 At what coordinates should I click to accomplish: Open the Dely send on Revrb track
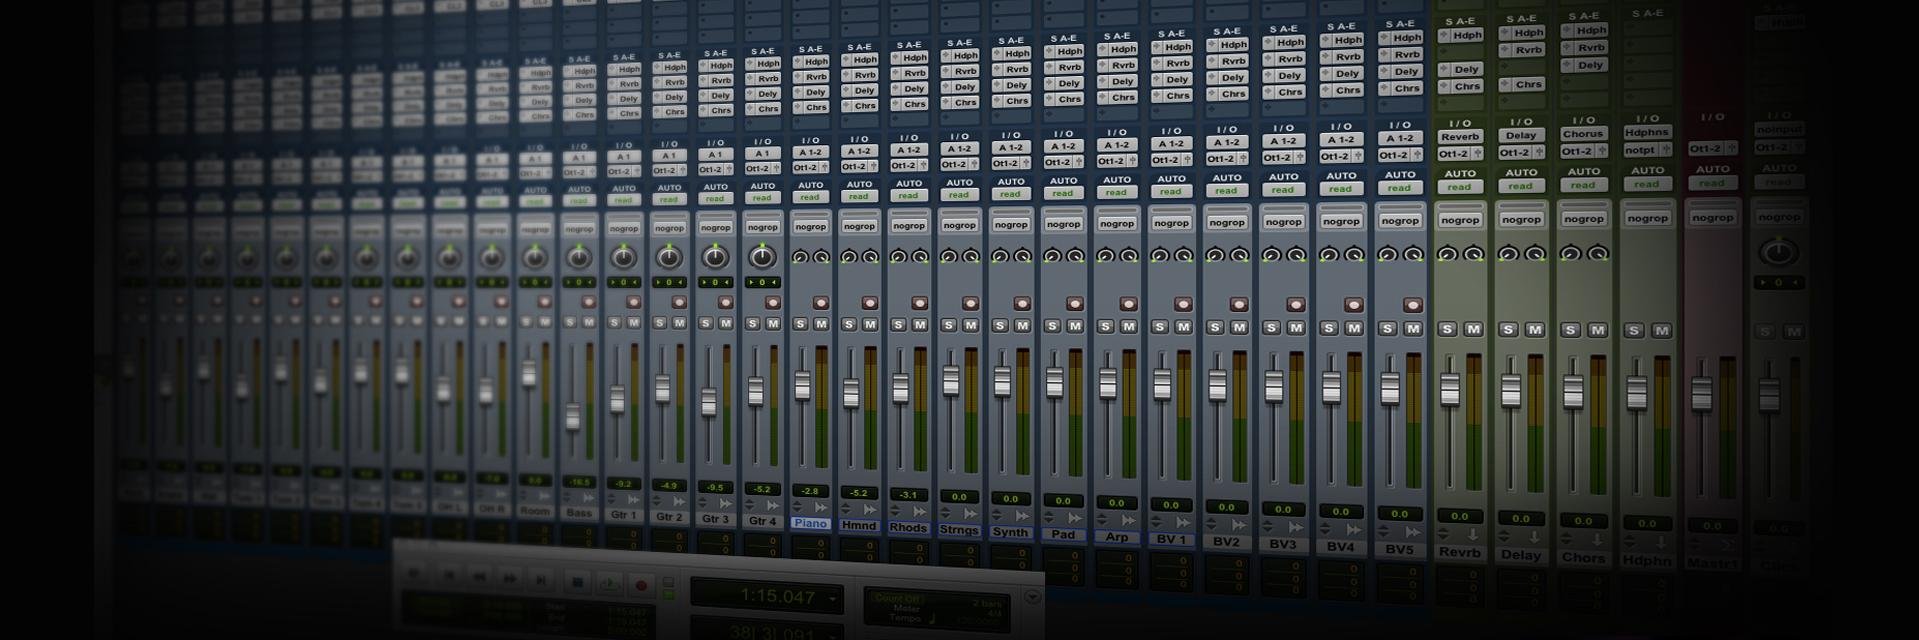click(x=1460, y=69)
